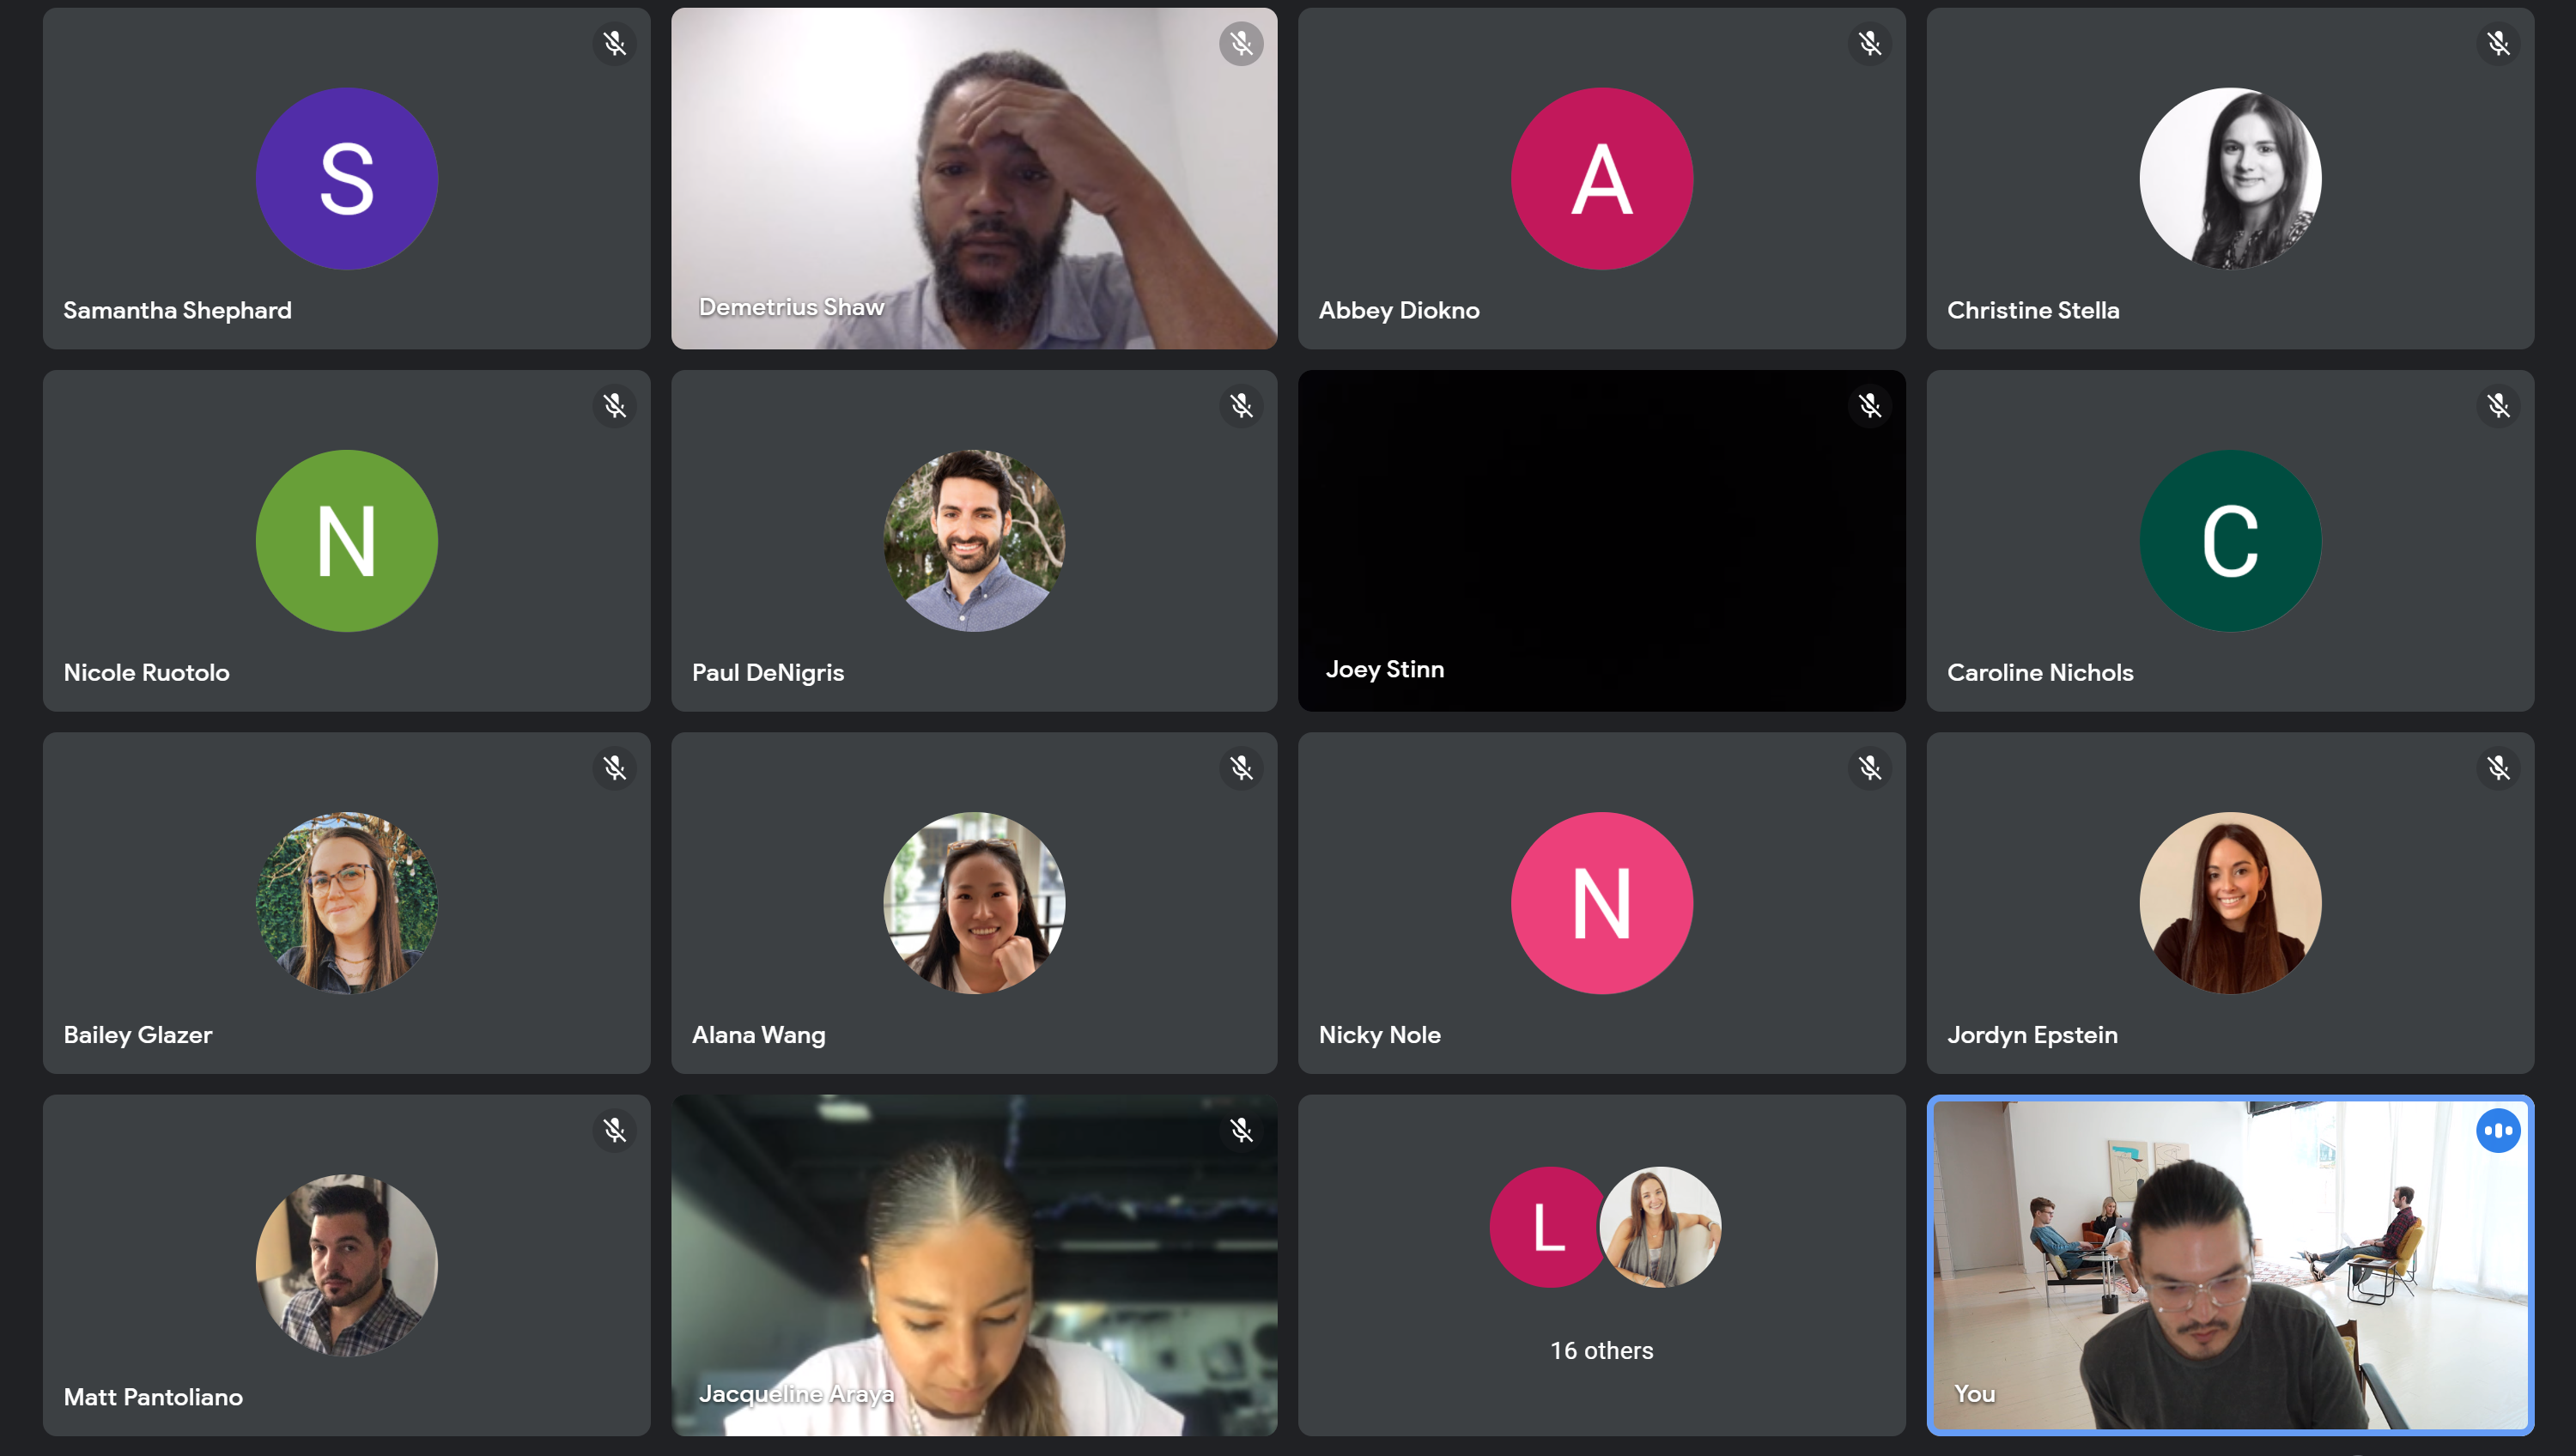Select Abbey Diokno's pink A avatar
Image resolution: width=2576 pixels, height=1456 pixels.
click(1602, 179)
